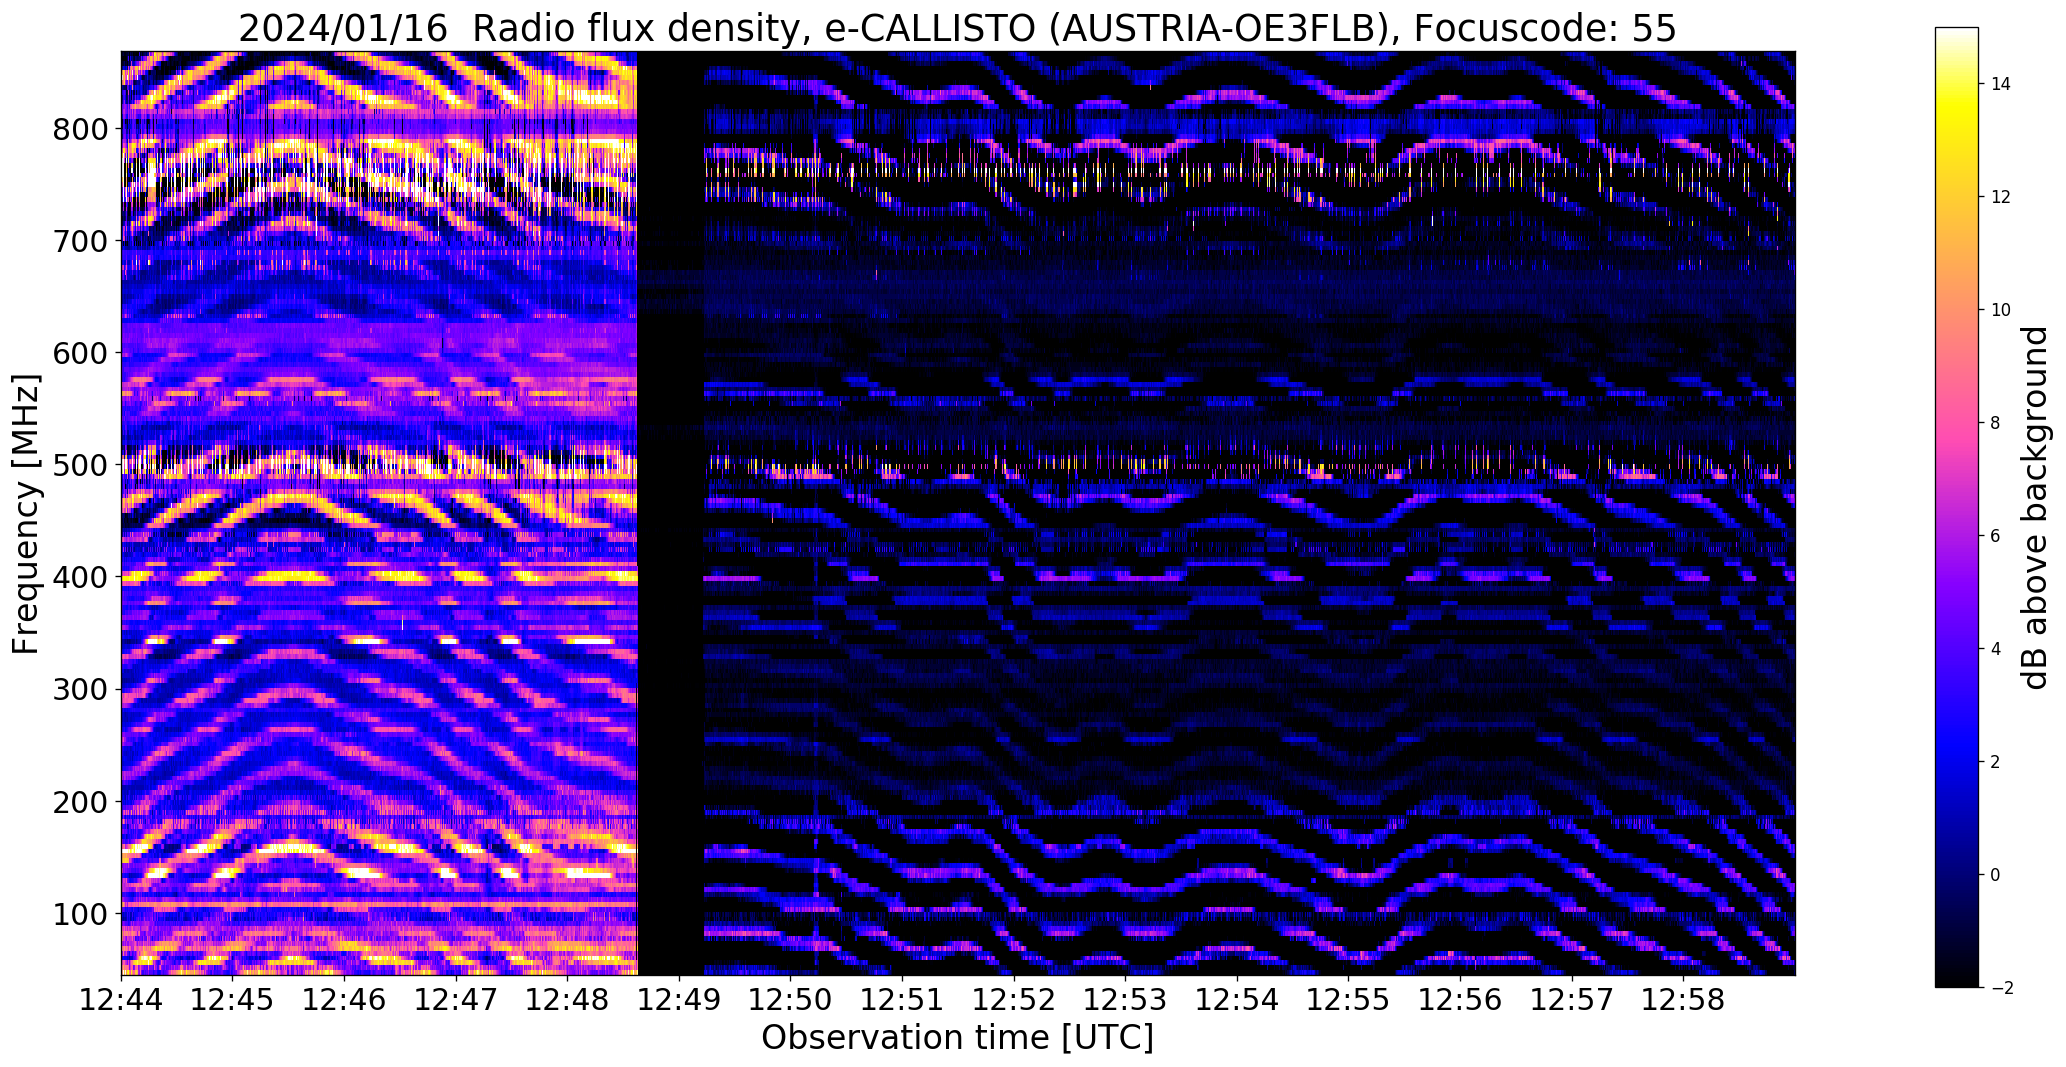Click the 12:46 time tick label
The image size is (2066, 1067).
tap(345, 999)
